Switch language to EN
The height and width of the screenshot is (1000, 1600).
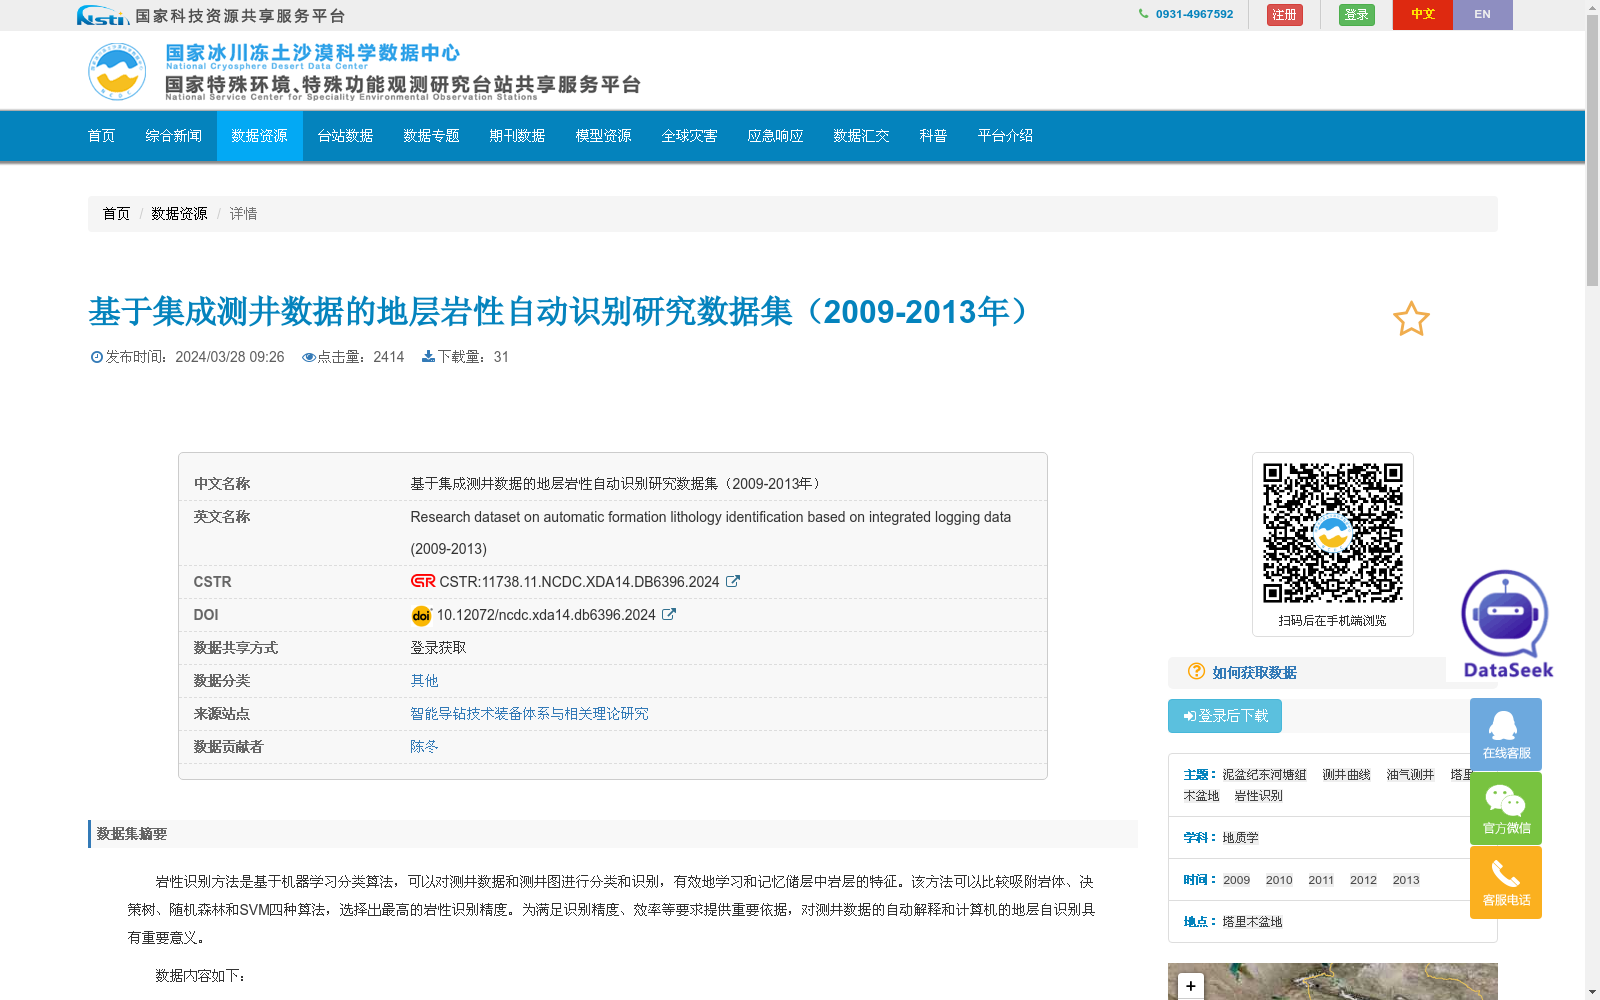(x=1483, y=15)
